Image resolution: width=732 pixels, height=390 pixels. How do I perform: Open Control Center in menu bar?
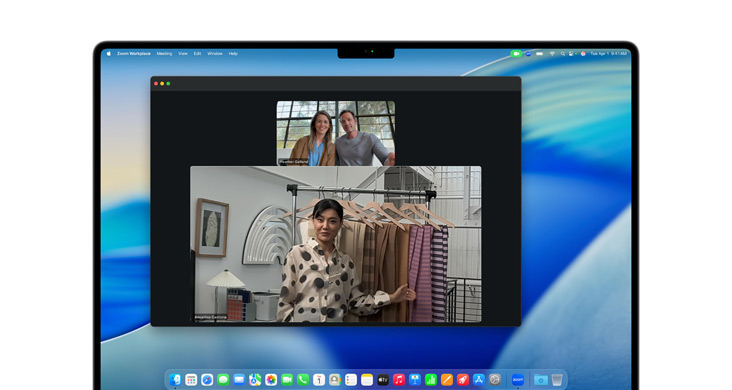[x=571, y=54]
